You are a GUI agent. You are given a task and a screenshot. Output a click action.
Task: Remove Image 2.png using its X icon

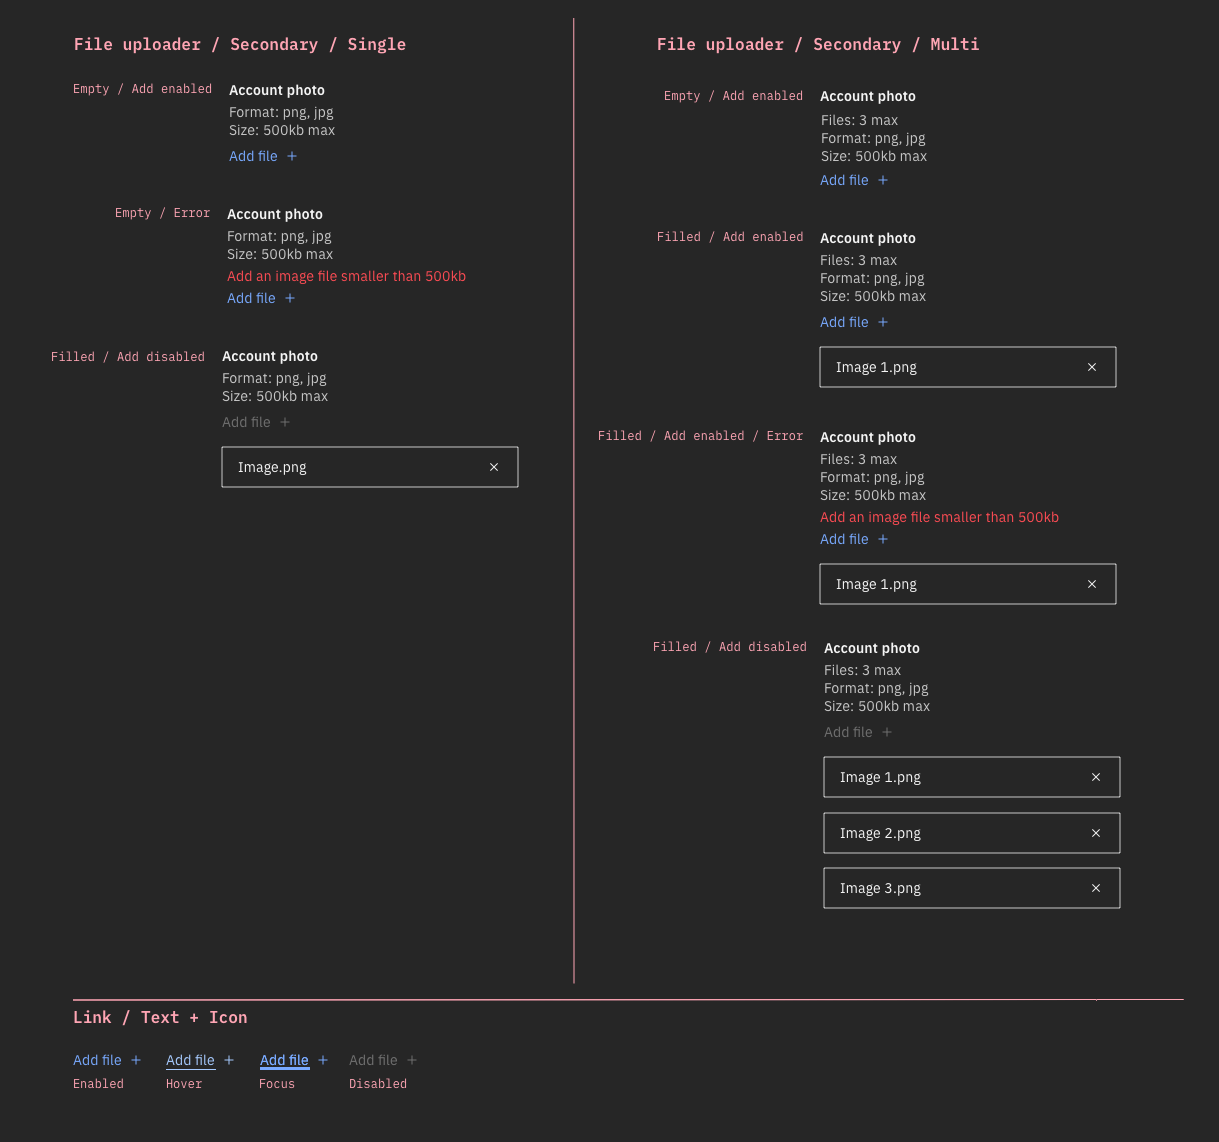pyautogui.click(x=1096, y=832)
